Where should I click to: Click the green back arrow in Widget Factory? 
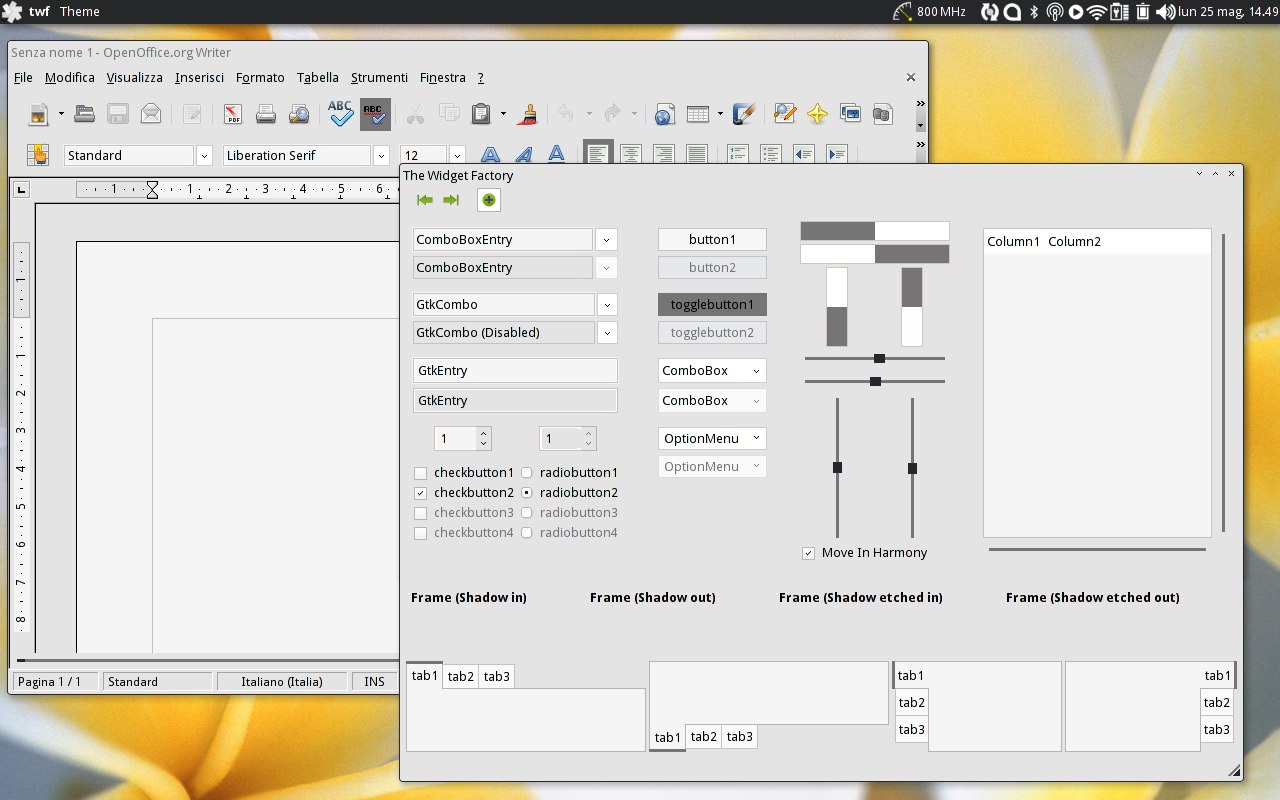pos(425,200)
